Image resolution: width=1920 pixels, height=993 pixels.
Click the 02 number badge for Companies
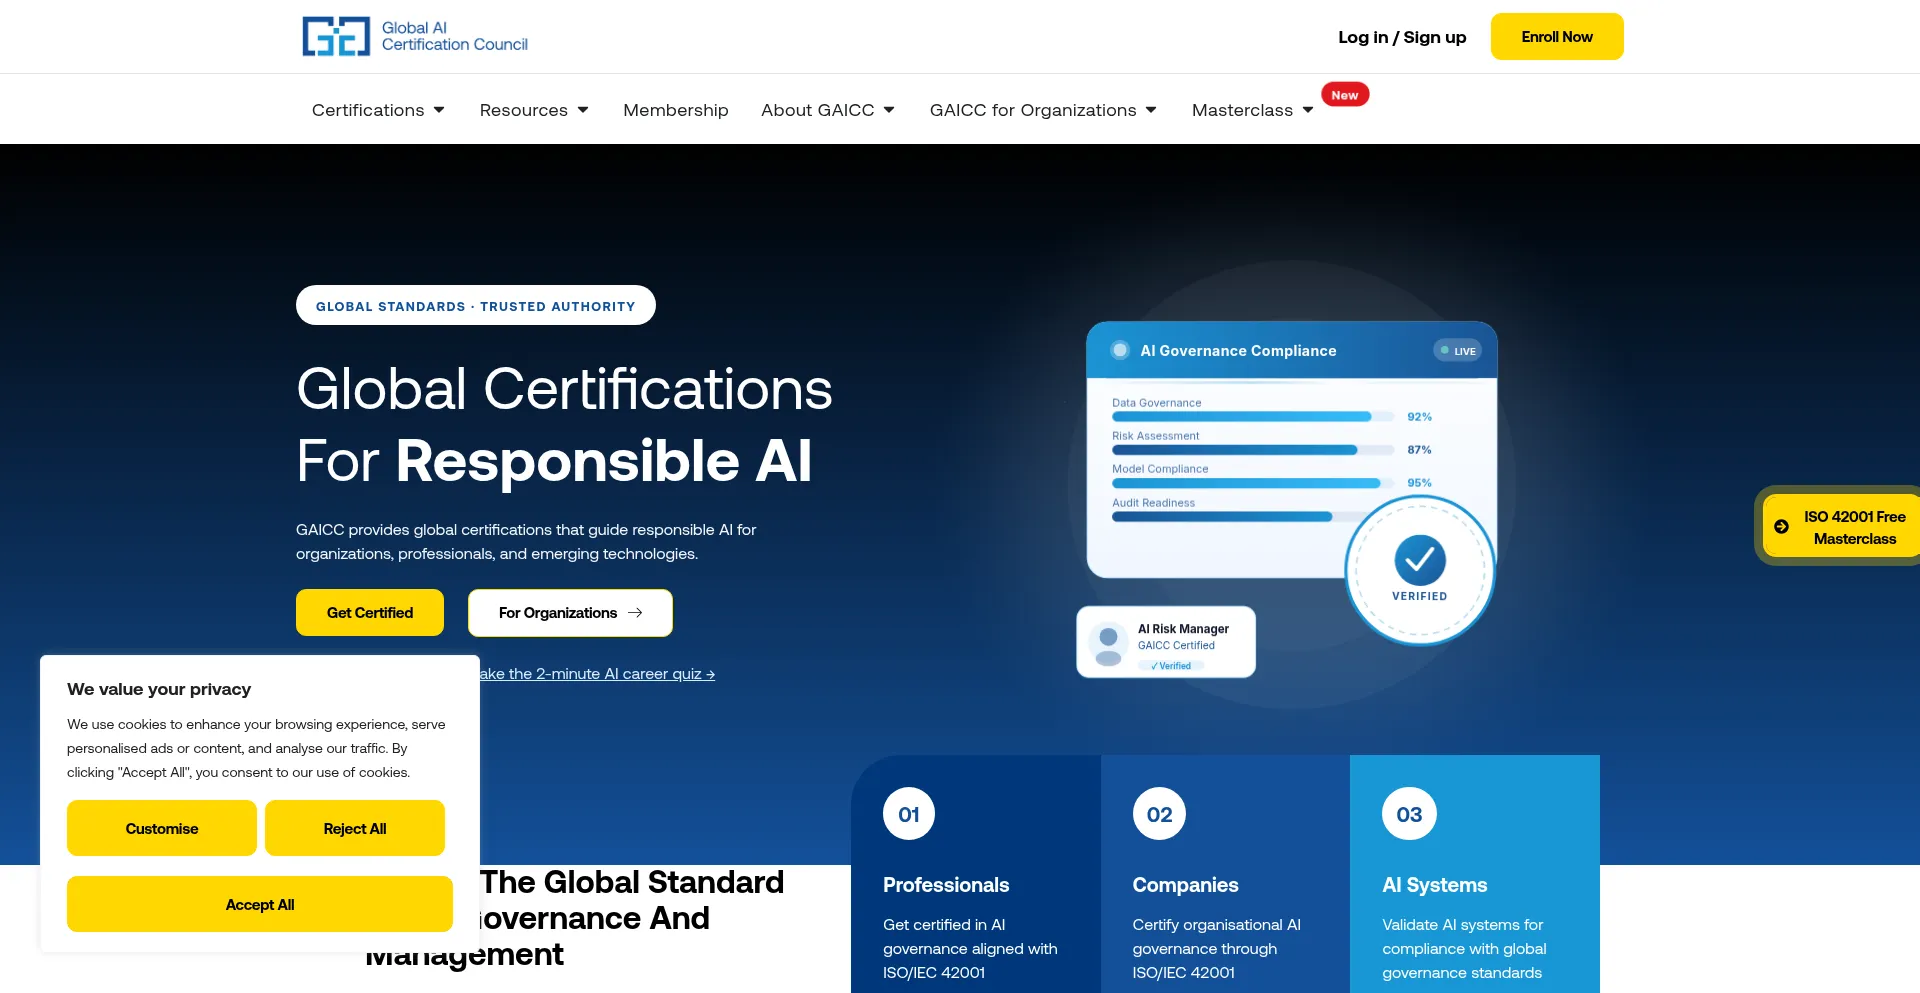point(1159,814)
